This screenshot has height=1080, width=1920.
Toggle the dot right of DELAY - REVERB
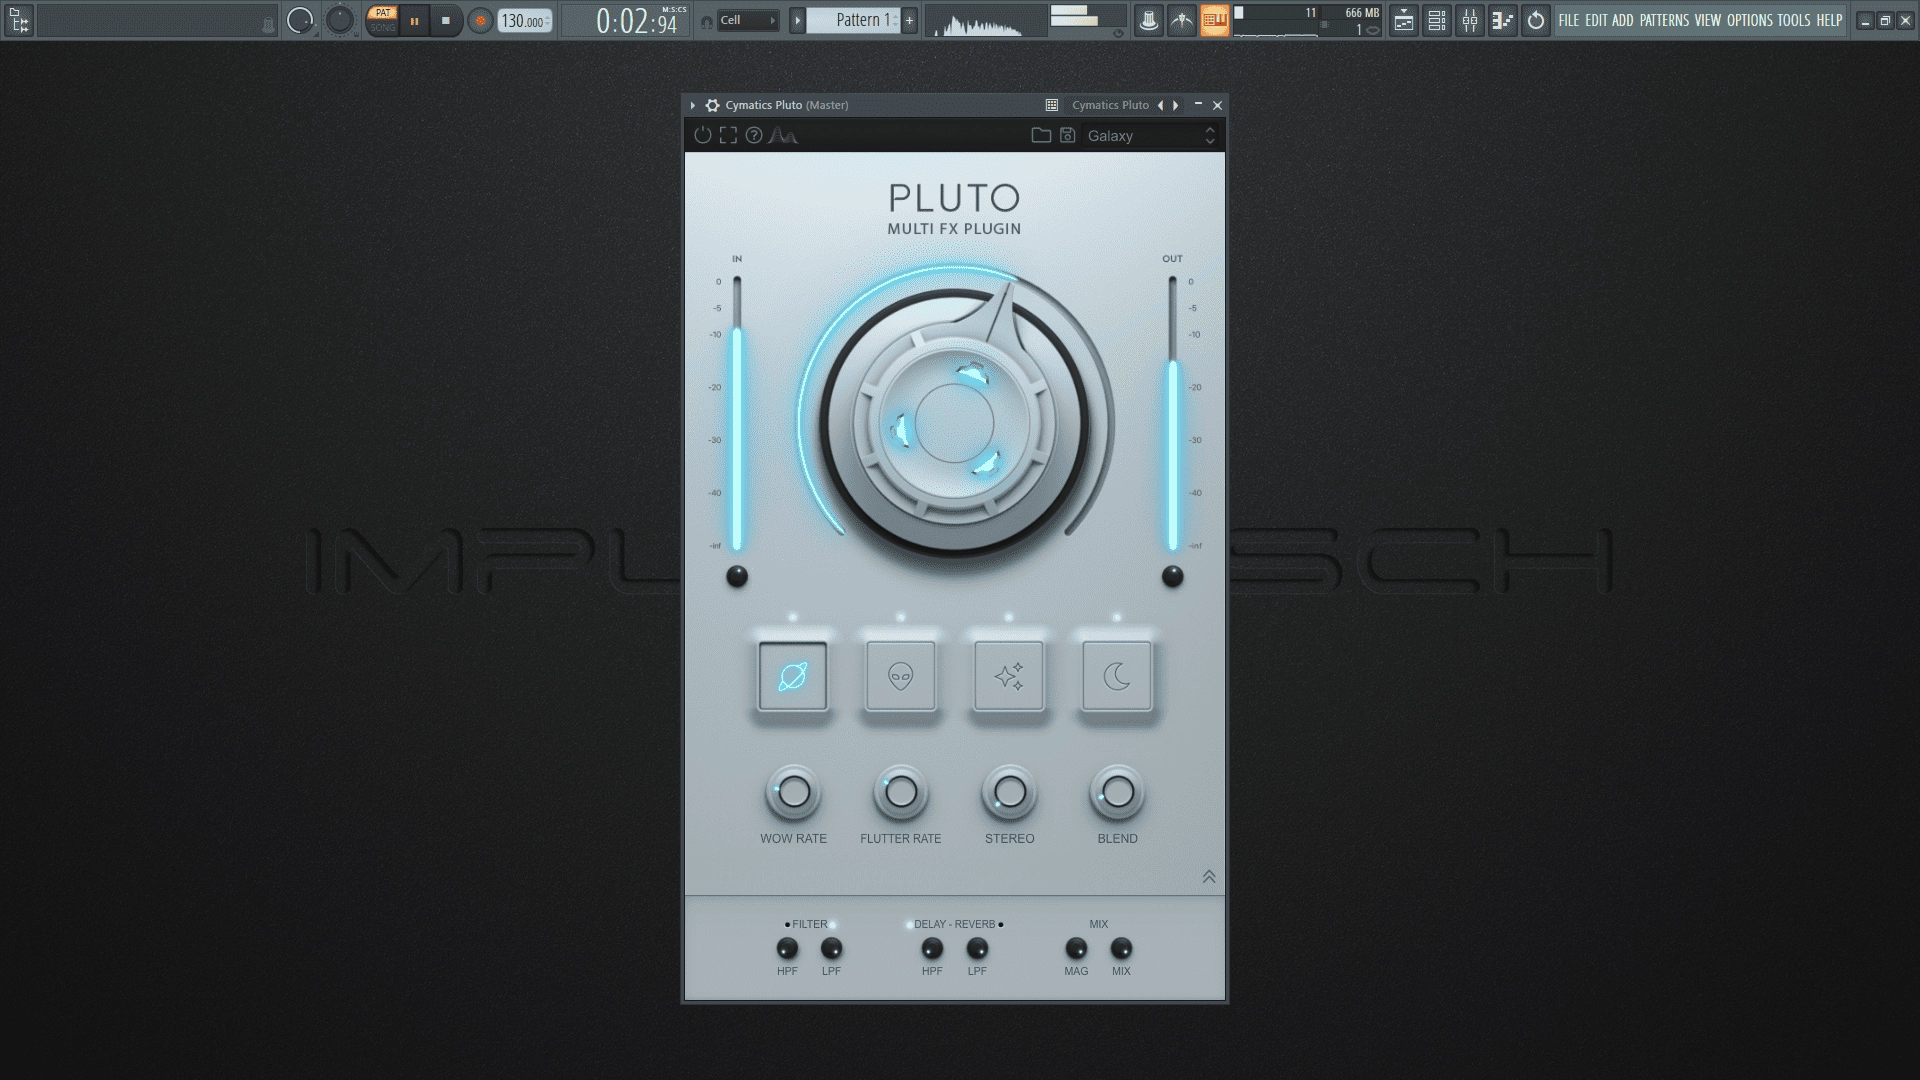1001,925
